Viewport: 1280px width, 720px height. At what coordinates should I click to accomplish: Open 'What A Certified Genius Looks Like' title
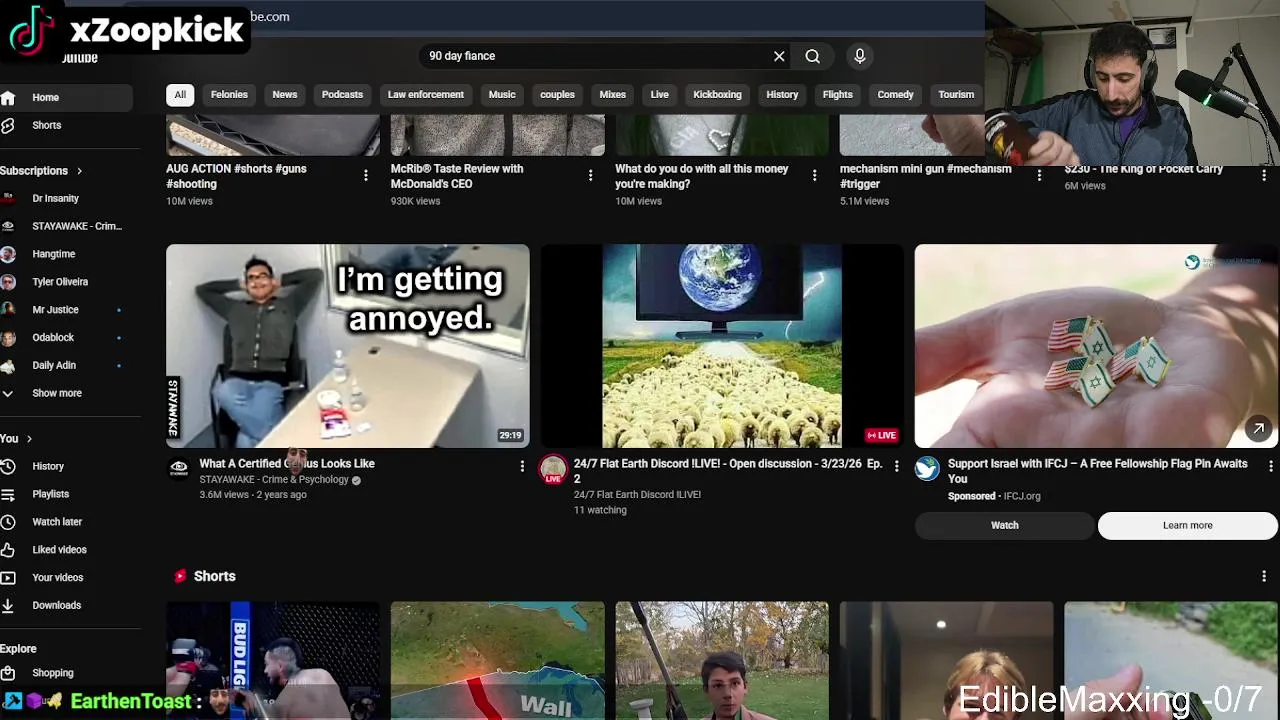tap(287, 464)
